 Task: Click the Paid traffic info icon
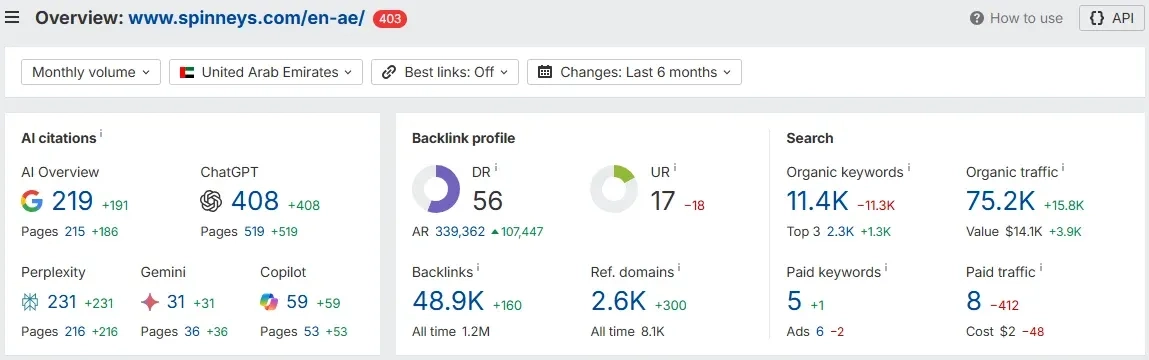[1041, 268]
